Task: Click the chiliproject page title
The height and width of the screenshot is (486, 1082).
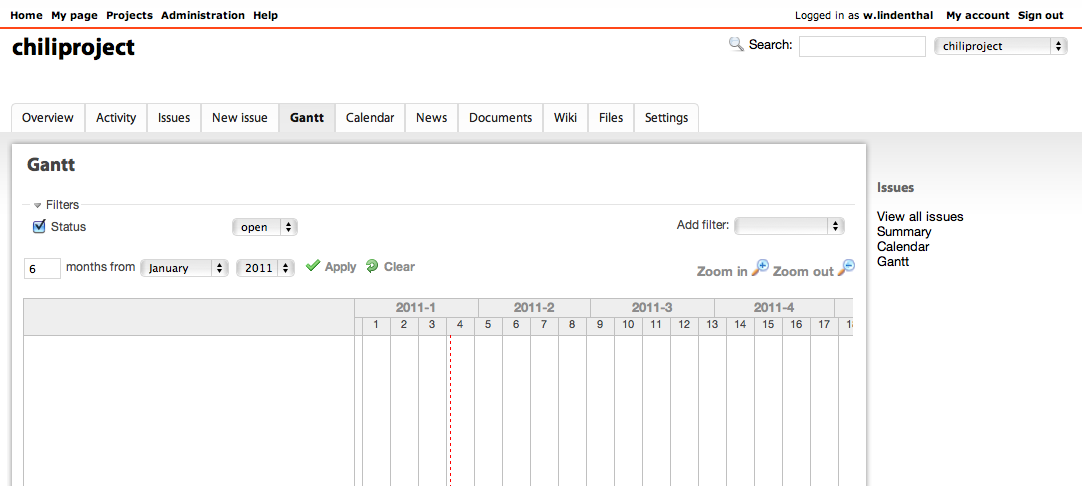Action: [x=73, y=48]
